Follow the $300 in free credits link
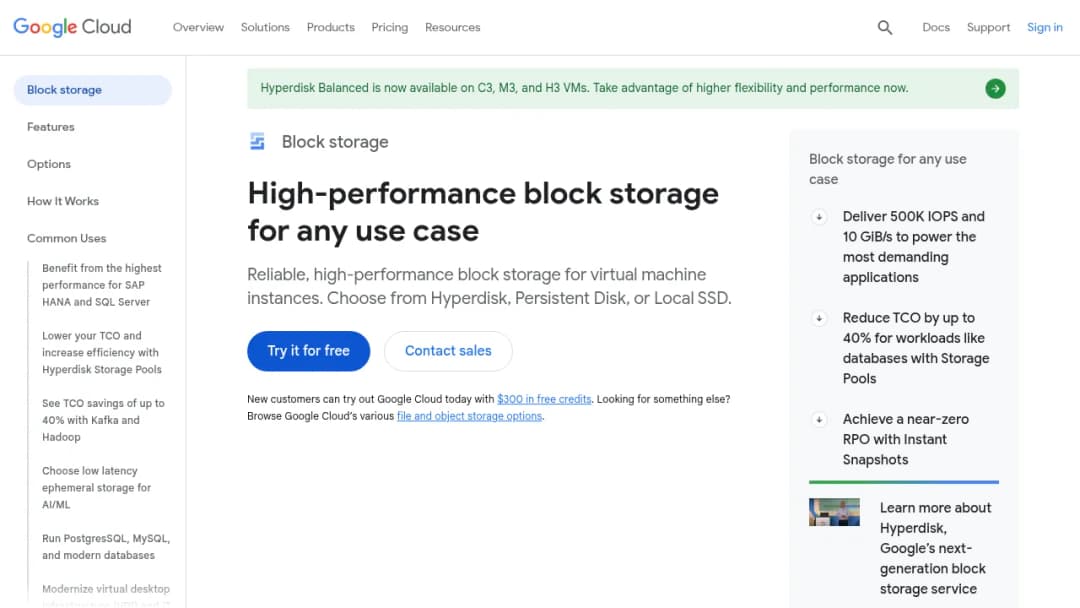The image size is (1080, 608). click(544, 399)
